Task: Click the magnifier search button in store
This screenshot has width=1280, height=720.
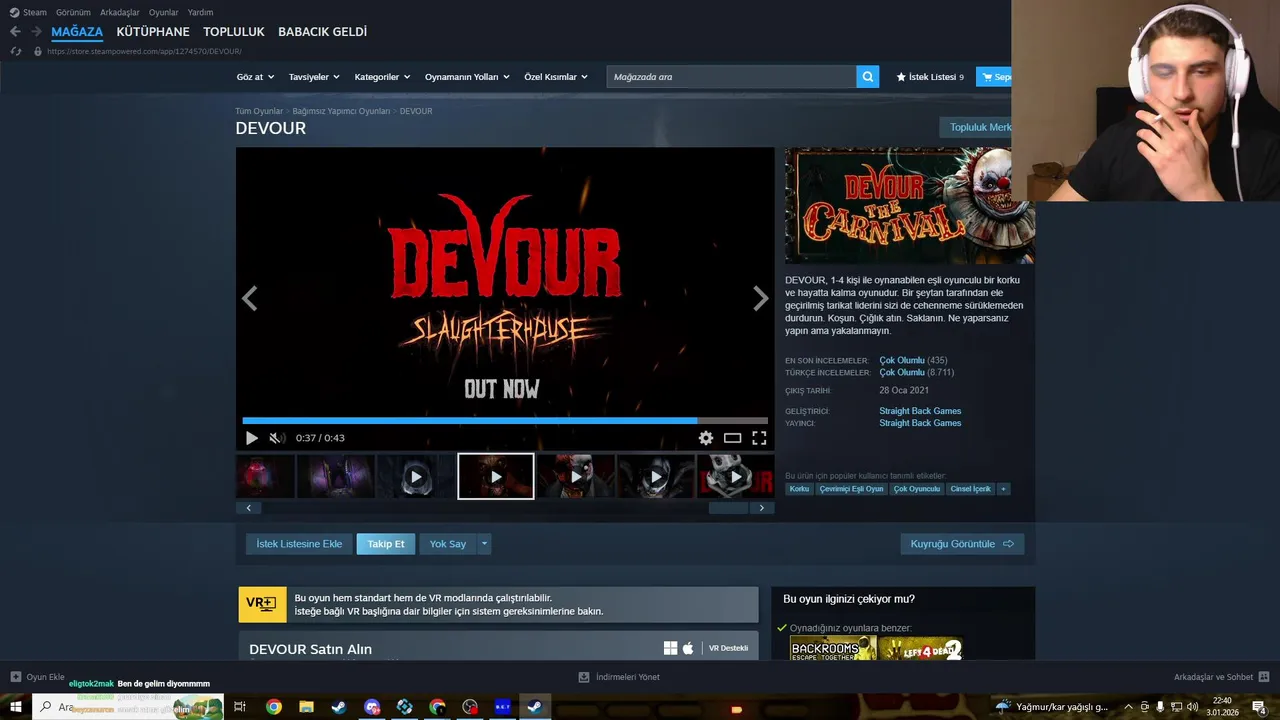Action: coord(868,77)
